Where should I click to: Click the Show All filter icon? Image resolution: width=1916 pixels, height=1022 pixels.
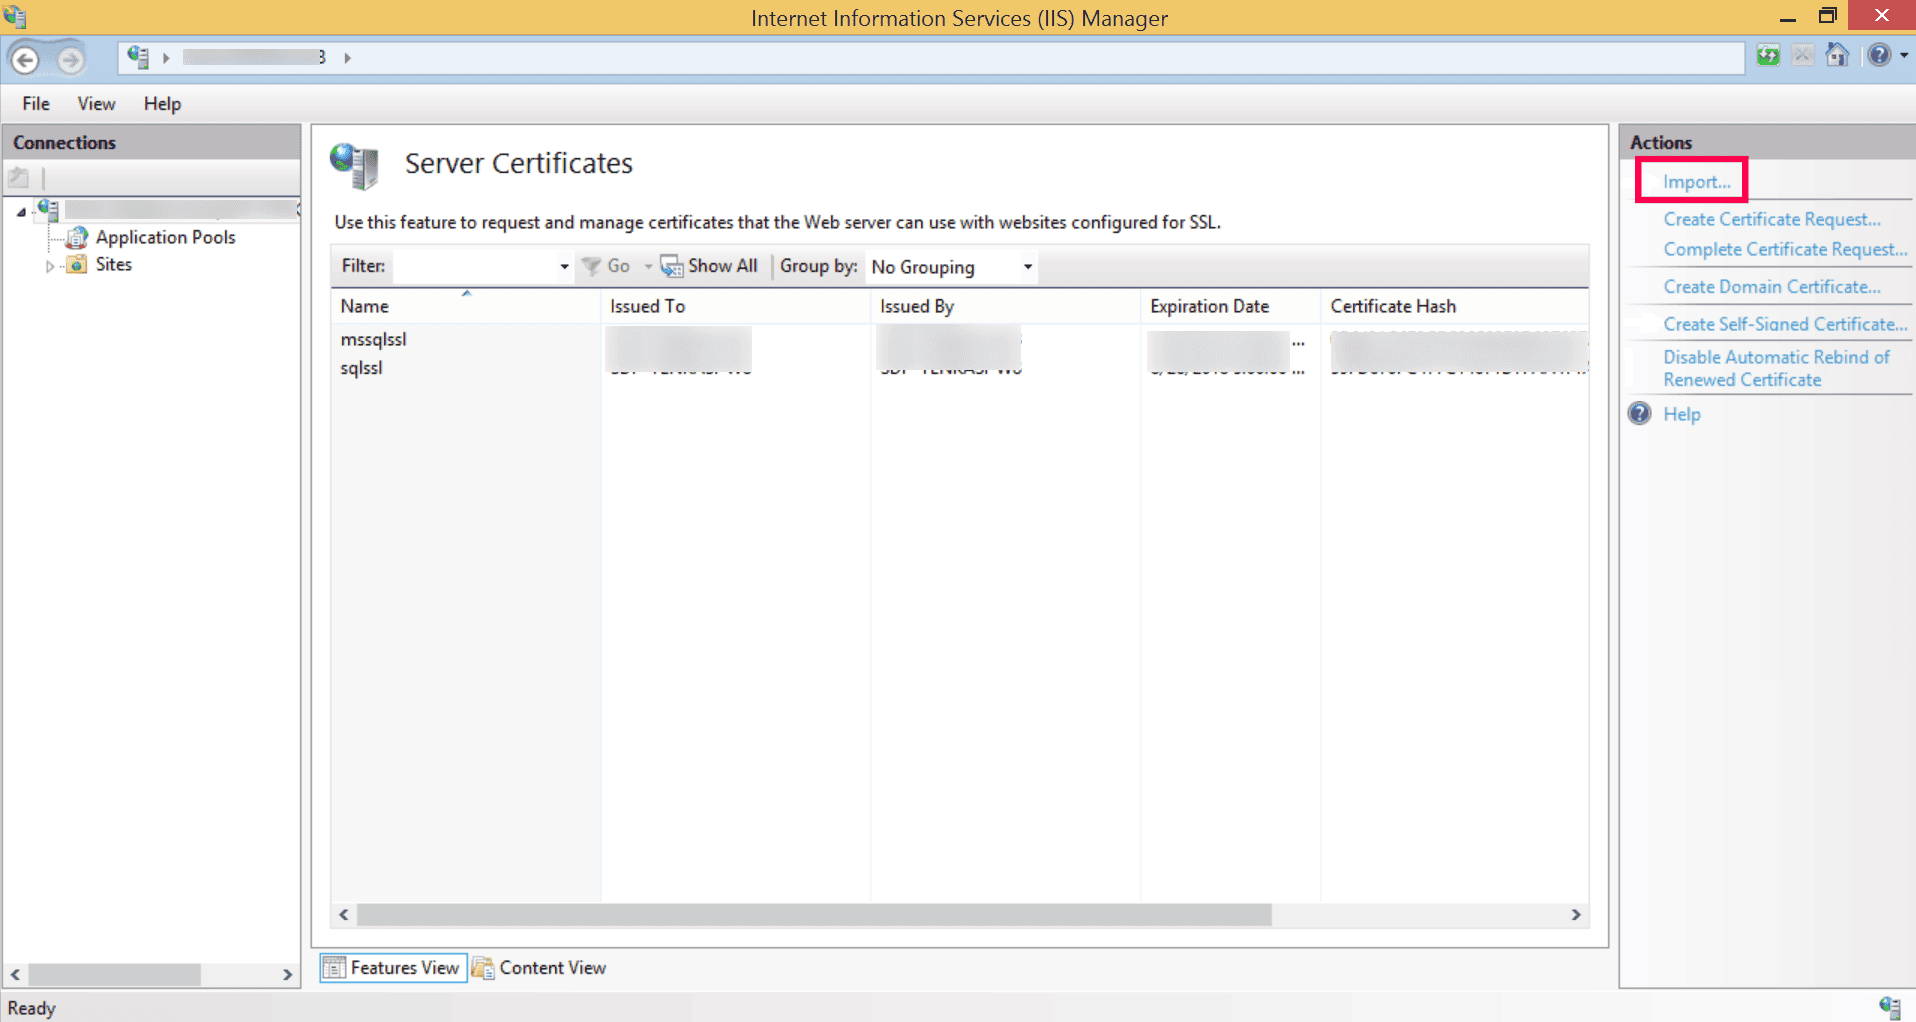[x=671, y=266]
